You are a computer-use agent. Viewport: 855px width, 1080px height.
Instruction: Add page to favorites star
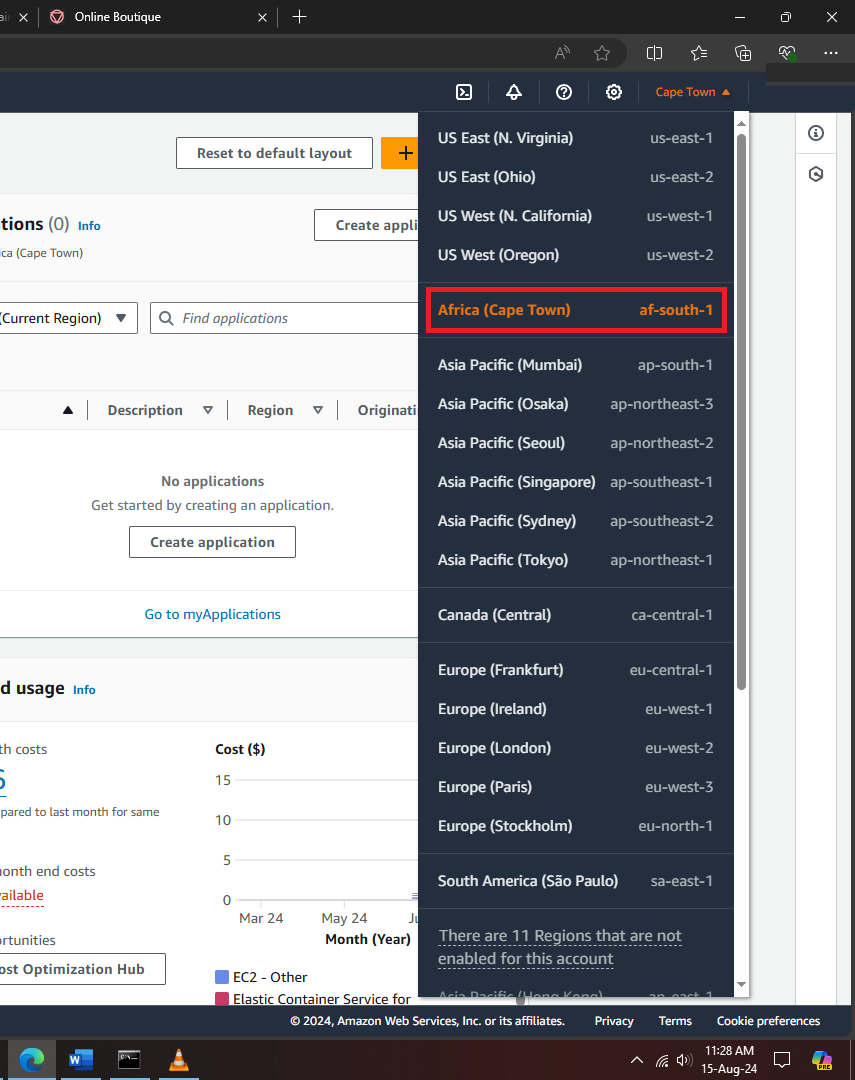[x=602, y=53]
